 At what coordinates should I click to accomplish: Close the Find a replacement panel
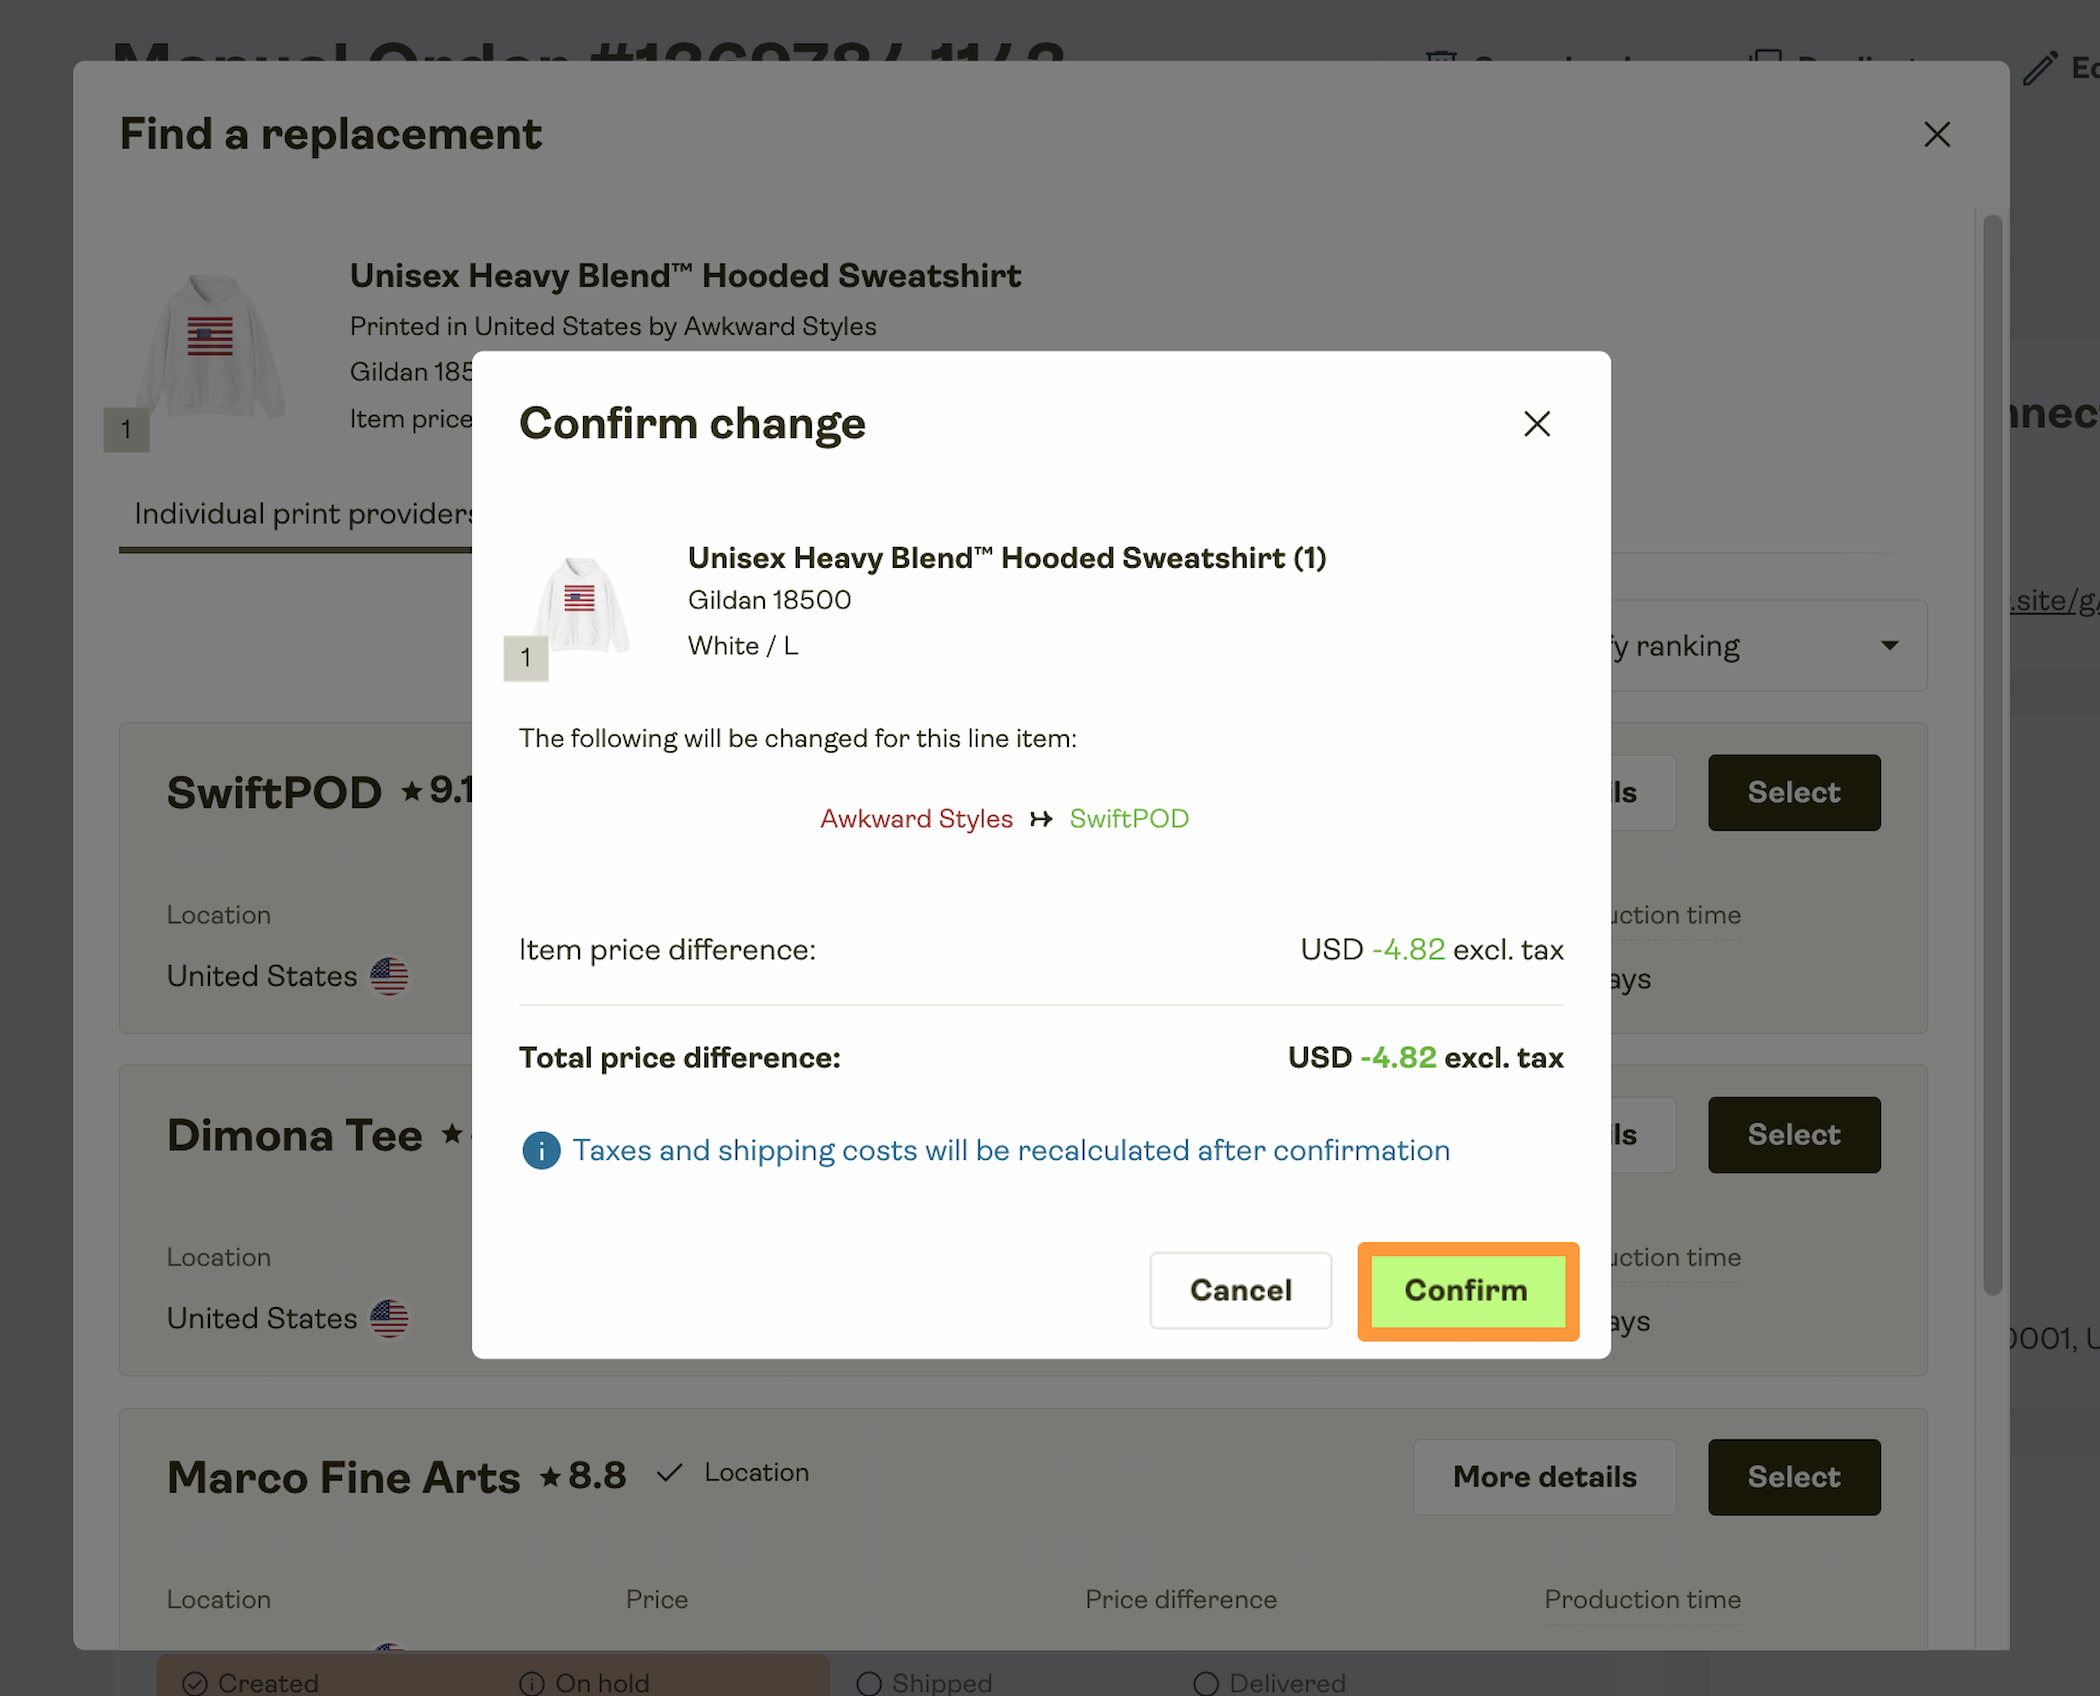[1937, 134]
